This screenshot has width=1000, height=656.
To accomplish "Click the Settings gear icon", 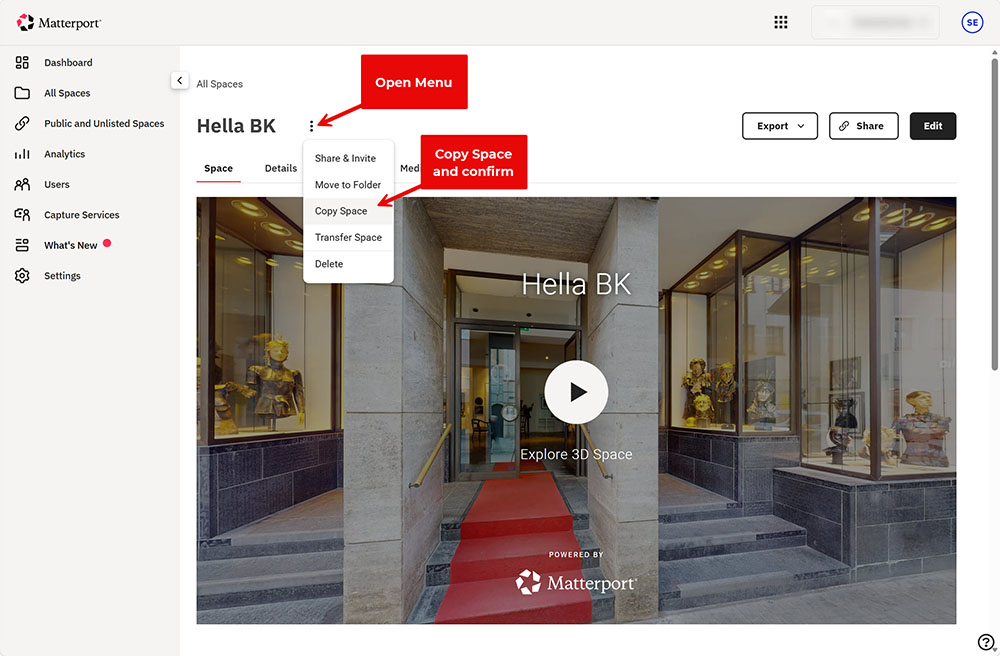I will click(x=22, y=275).
